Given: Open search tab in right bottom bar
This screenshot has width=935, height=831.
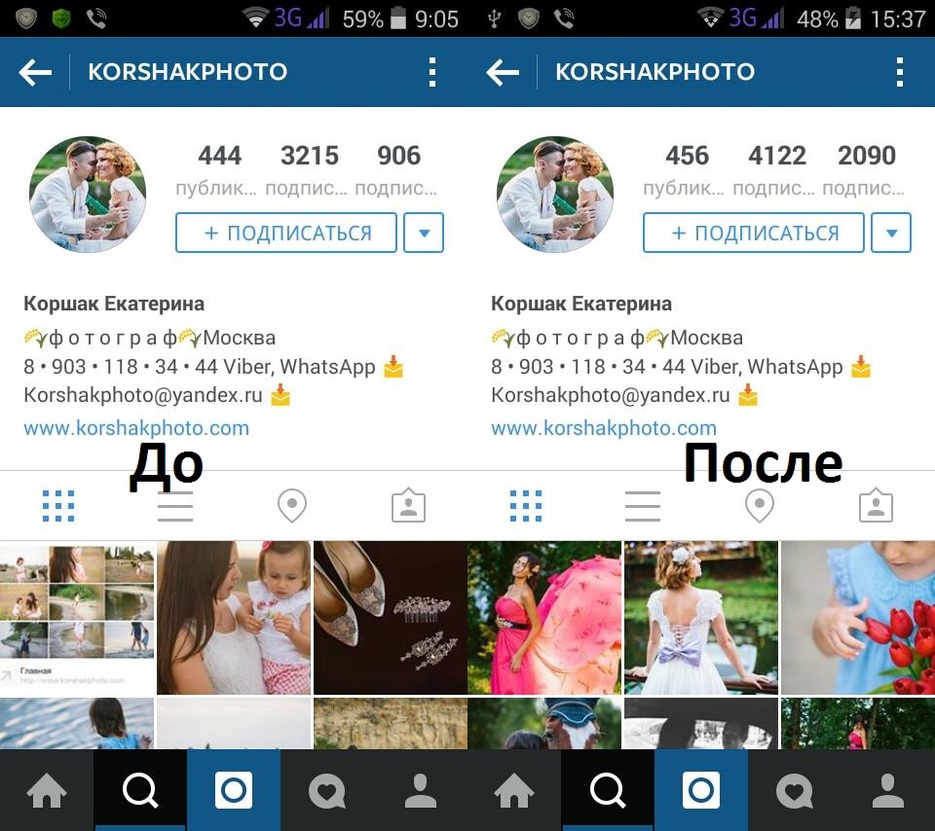Looking at the screenshot, I should click(608, 790).
